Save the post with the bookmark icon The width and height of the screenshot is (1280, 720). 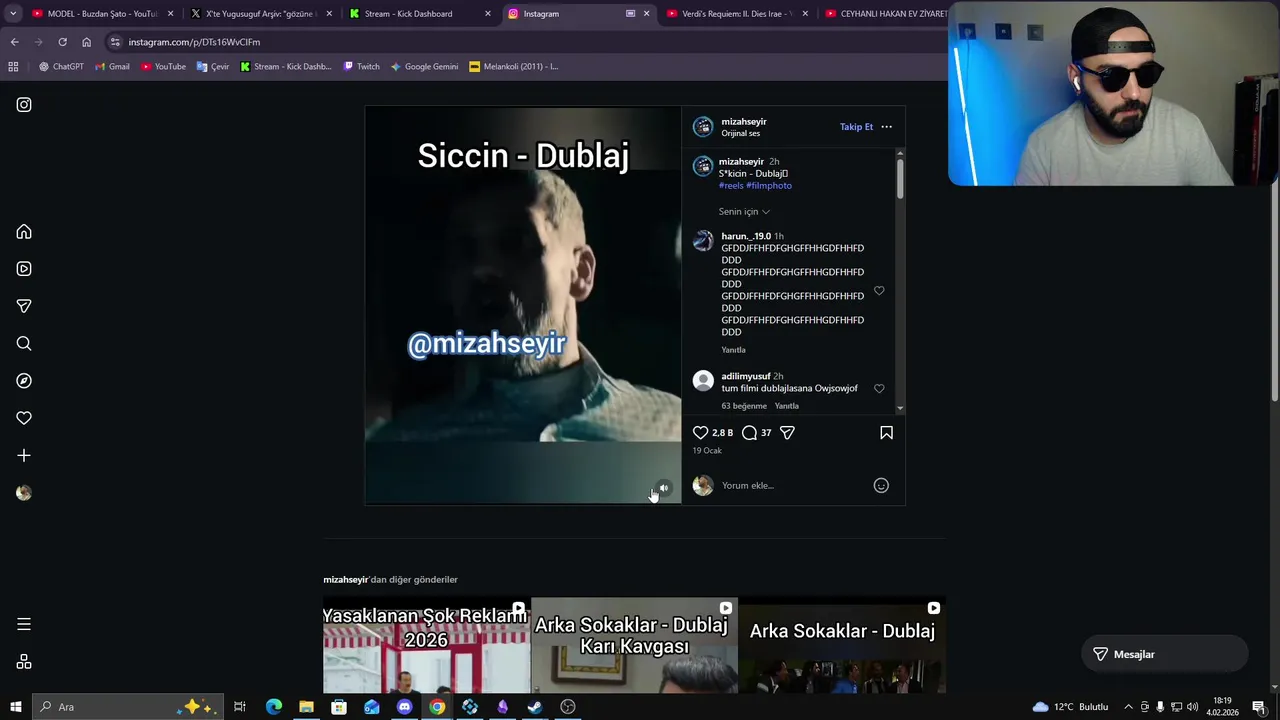coord(886,432)
